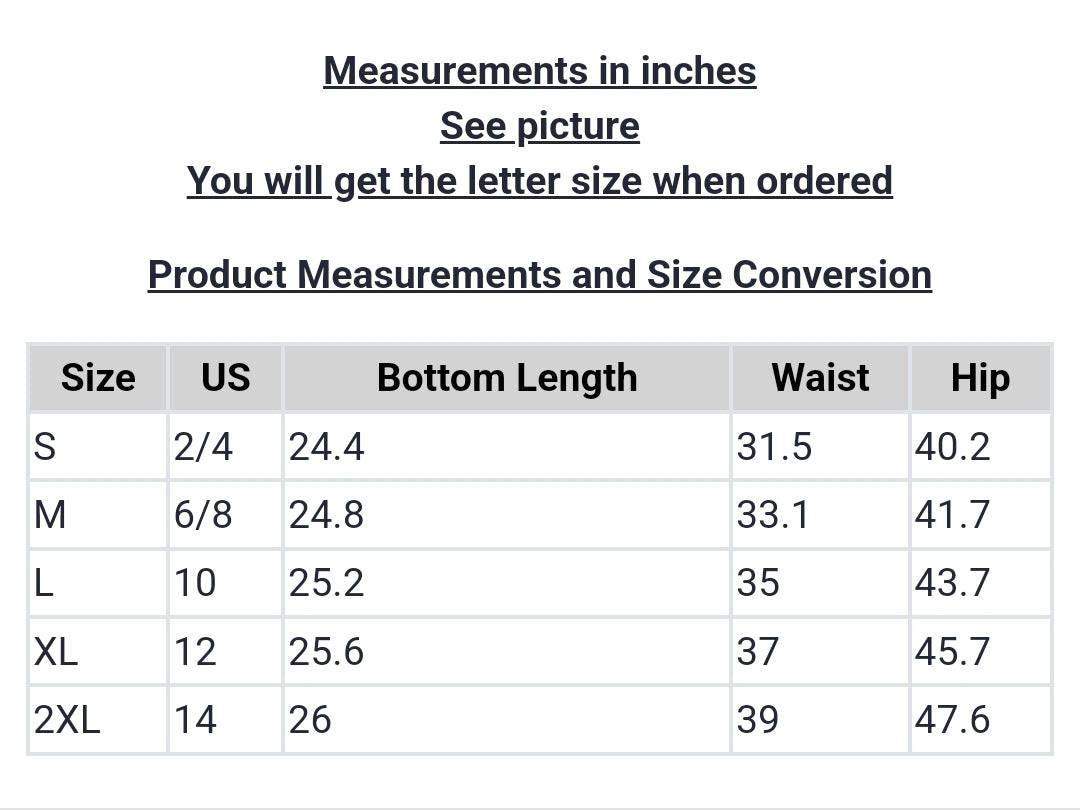Click the US column header
This screenshot has height=810, width=1080.
click(226, 378)
